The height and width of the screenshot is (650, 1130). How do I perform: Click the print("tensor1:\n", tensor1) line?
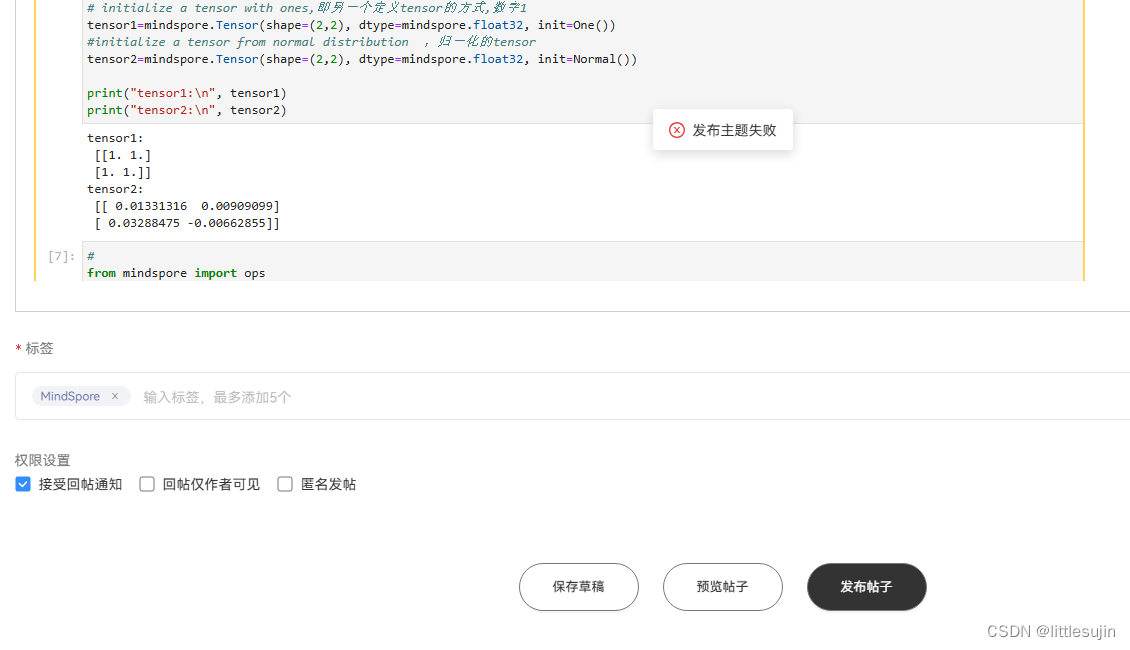point(187,93)
